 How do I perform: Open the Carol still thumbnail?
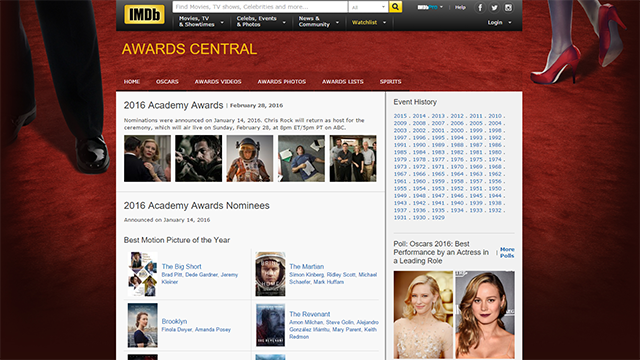click(147, 158)
